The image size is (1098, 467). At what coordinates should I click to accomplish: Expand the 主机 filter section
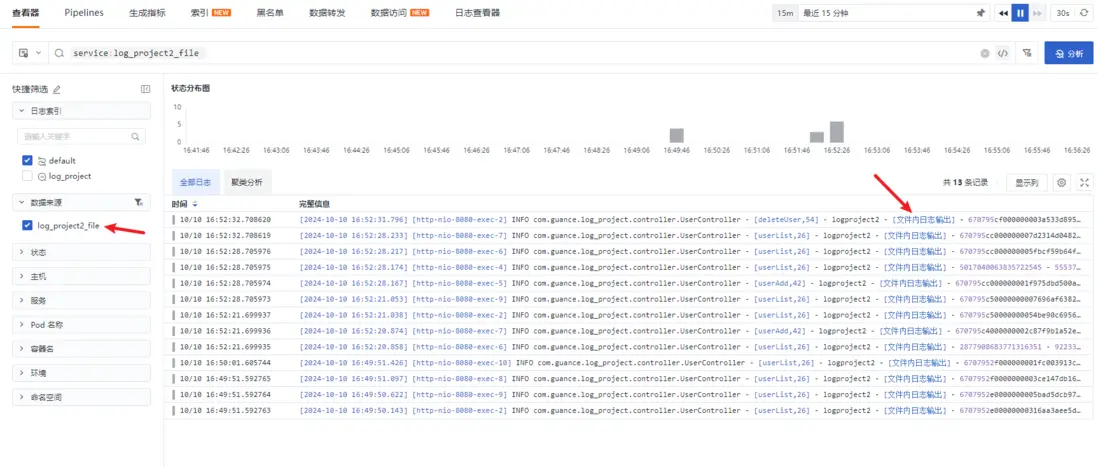[81, 277]
